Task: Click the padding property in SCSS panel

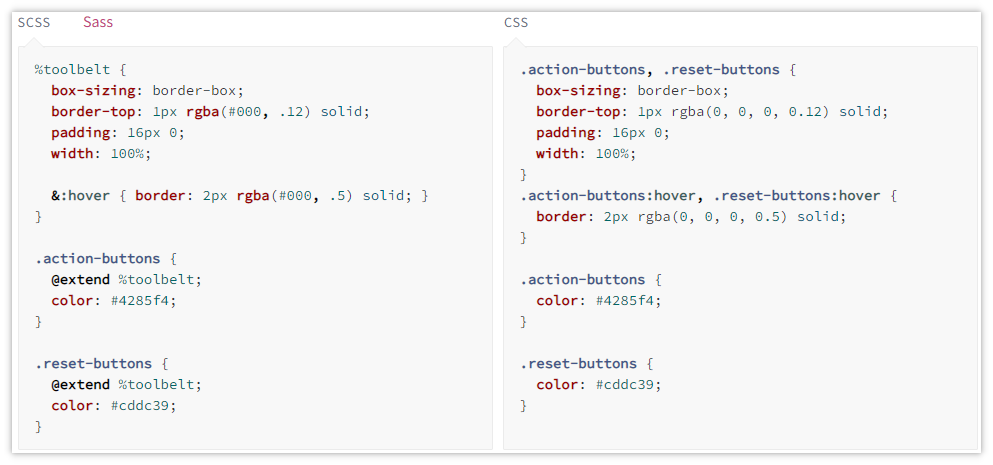Action: pyautogui.click(x=80, y=133)
